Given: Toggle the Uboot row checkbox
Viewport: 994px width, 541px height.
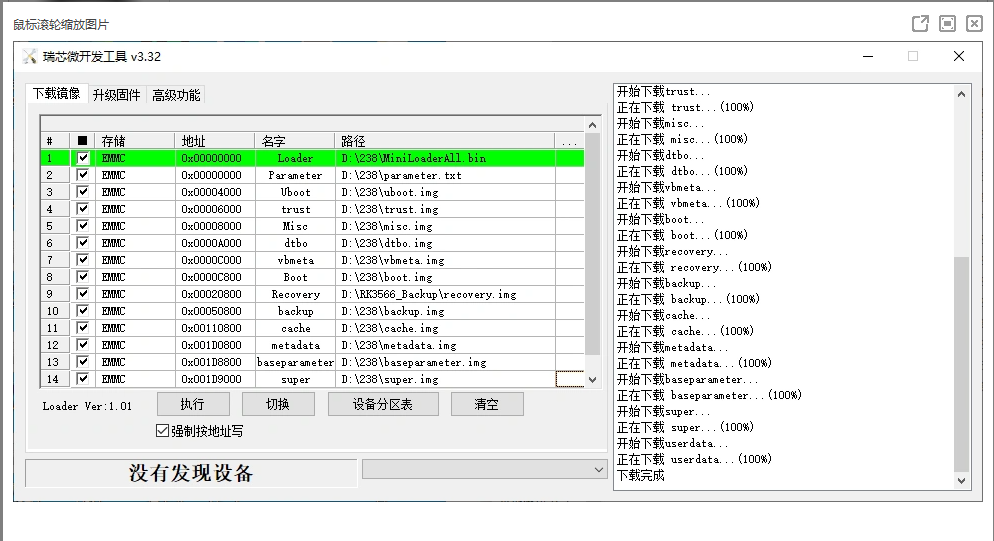Looking at the screenshot, I should [x=83, y=192].
